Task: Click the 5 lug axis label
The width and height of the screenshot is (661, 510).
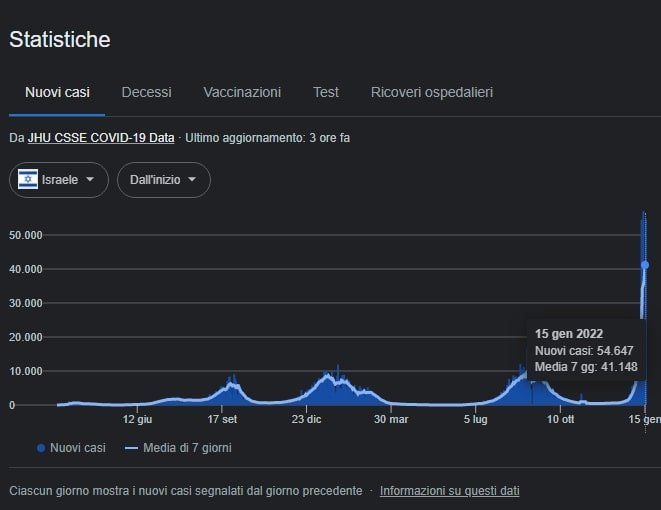Action: click(476, 419)
